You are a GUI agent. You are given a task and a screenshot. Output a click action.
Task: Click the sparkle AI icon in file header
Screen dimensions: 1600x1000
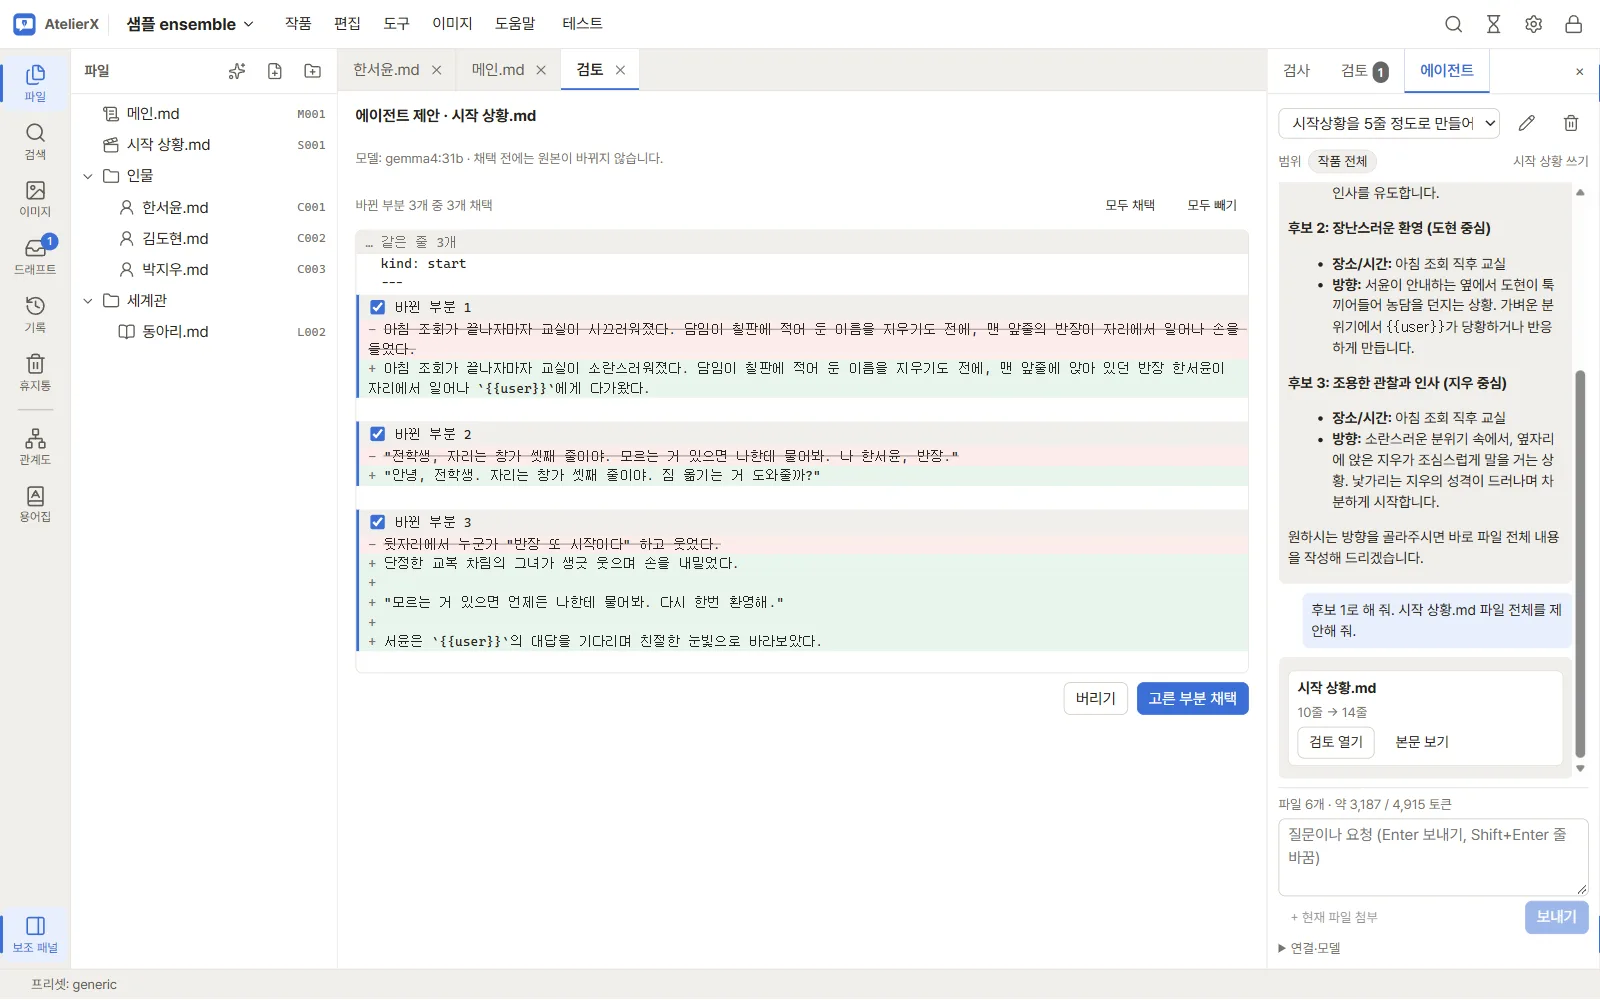coord(237,71)
